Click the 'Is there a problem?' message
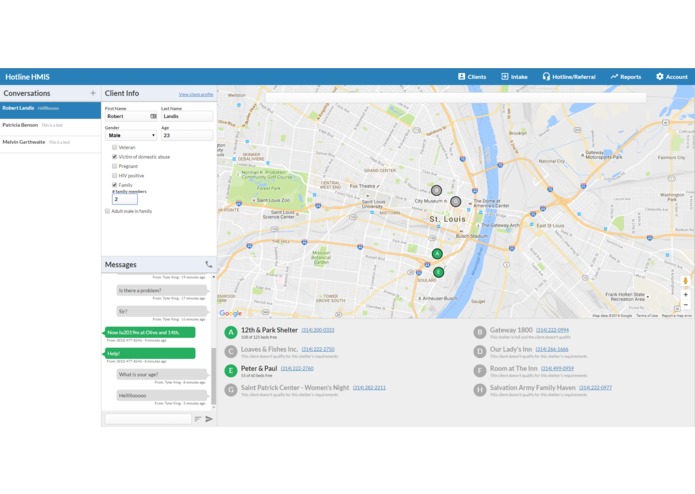695x494 pixels. [x=162, y=291]
